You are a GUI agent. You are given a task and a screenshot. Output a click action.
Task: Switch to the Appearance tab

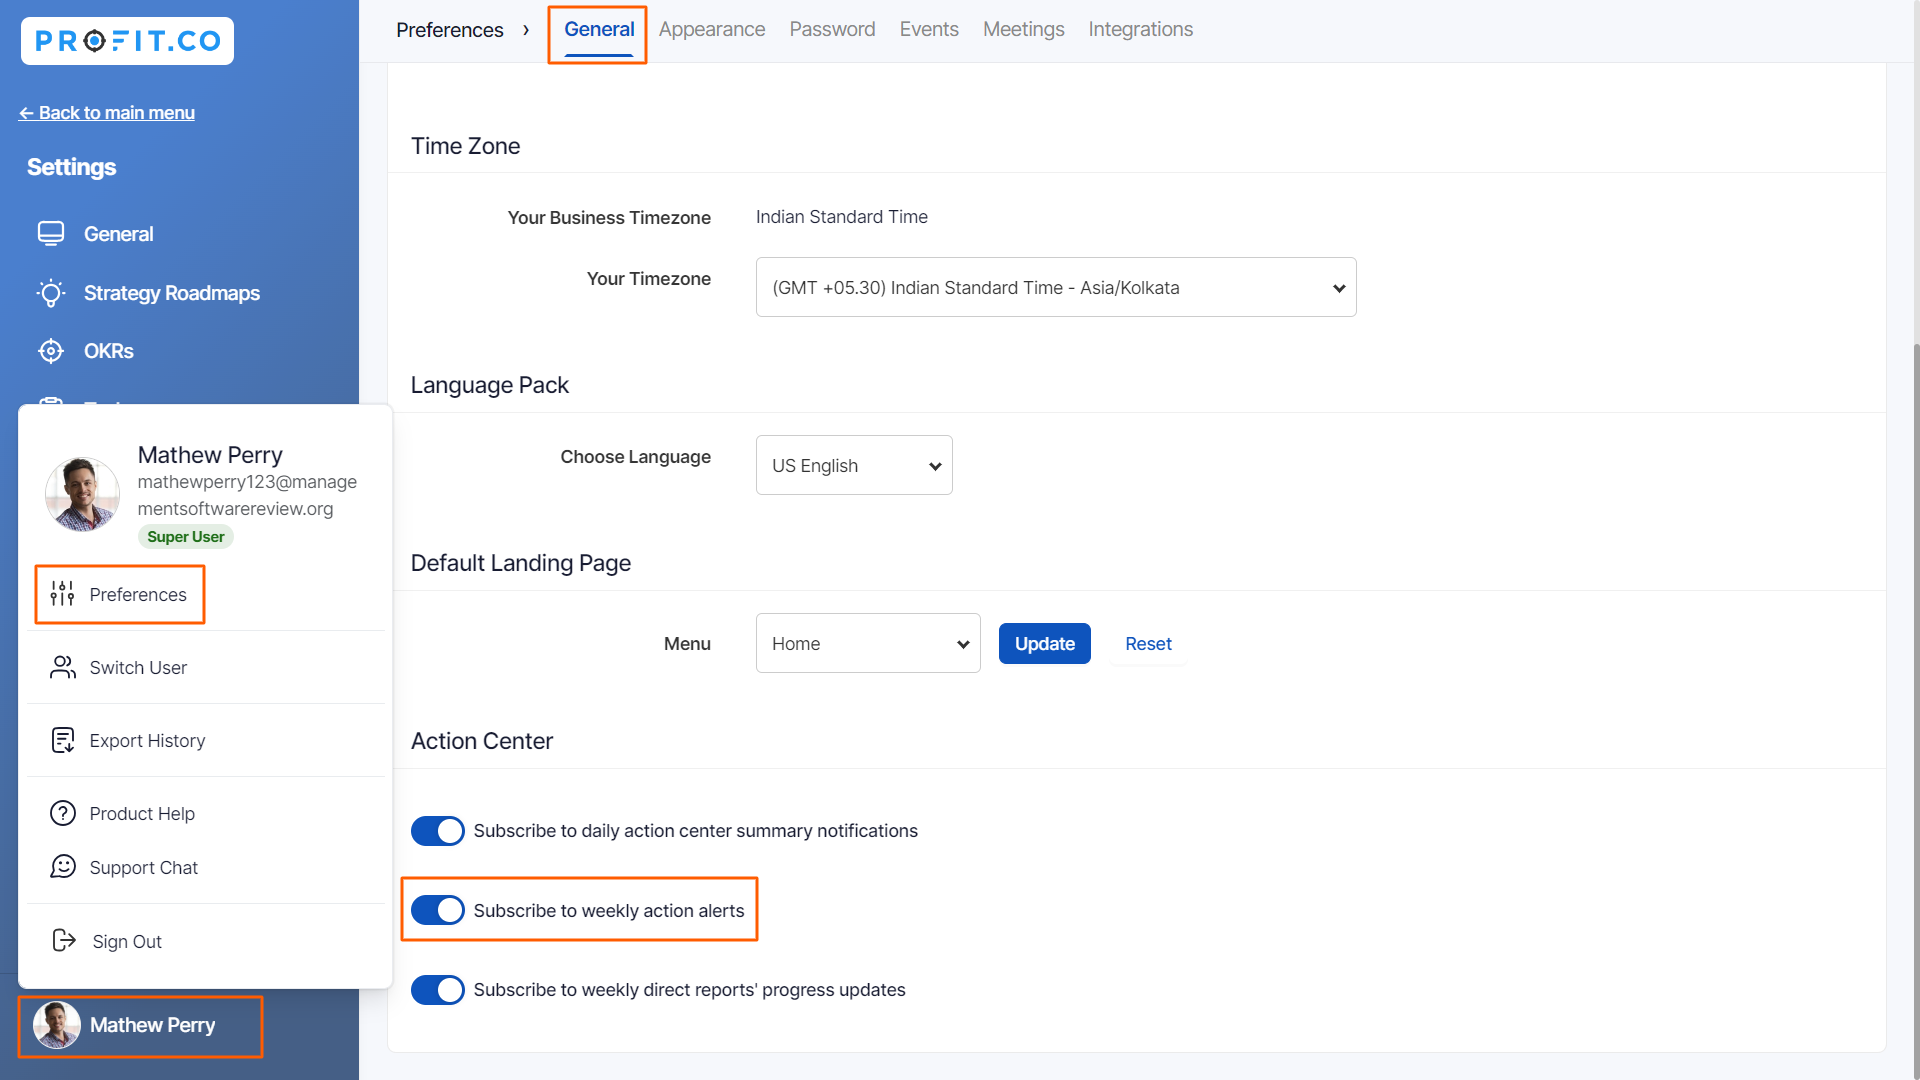tap(712, 30)
